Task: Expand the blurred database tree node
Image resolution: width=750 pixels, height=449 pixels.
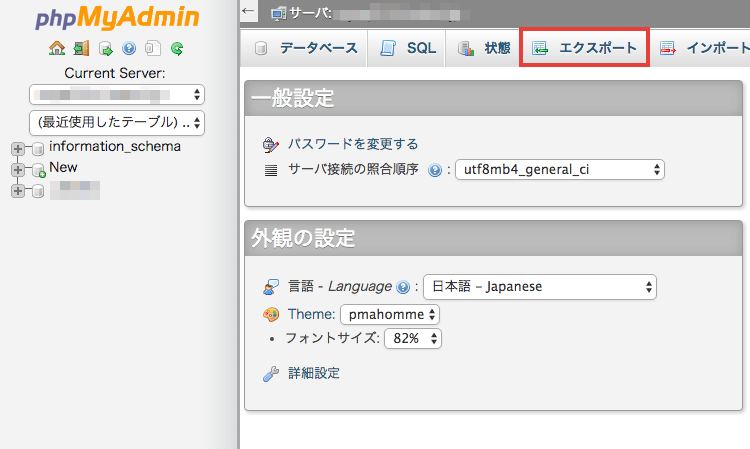Action: tap(18, 191)
